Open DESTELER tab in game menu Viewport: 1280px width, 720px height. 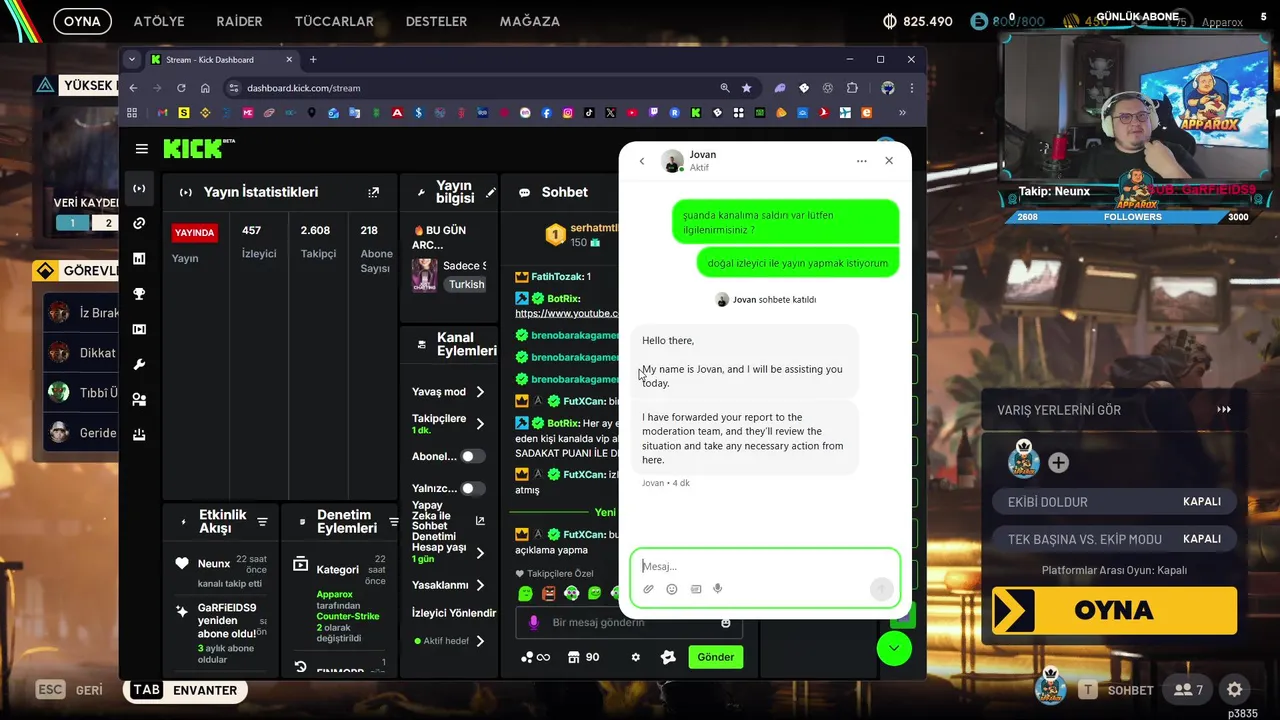point(436,21)
